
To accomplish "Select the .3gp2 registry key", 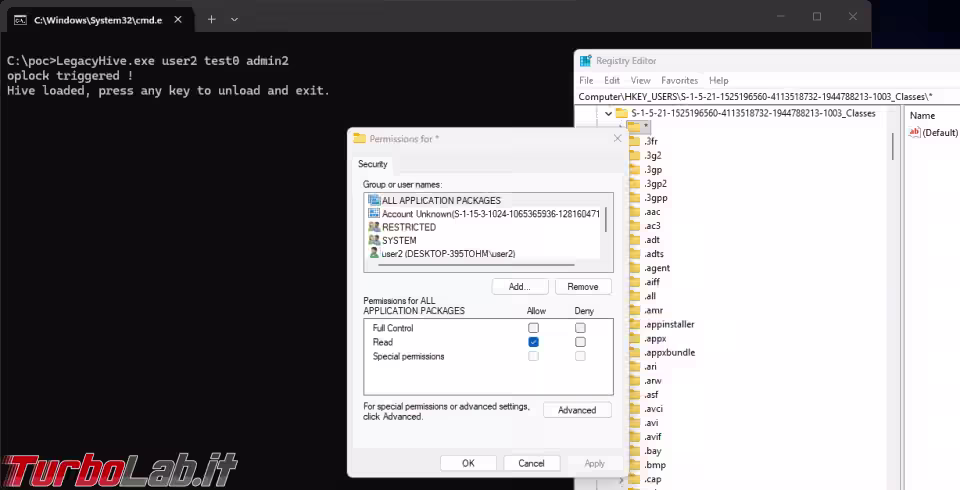I will (x=655, y=184).
